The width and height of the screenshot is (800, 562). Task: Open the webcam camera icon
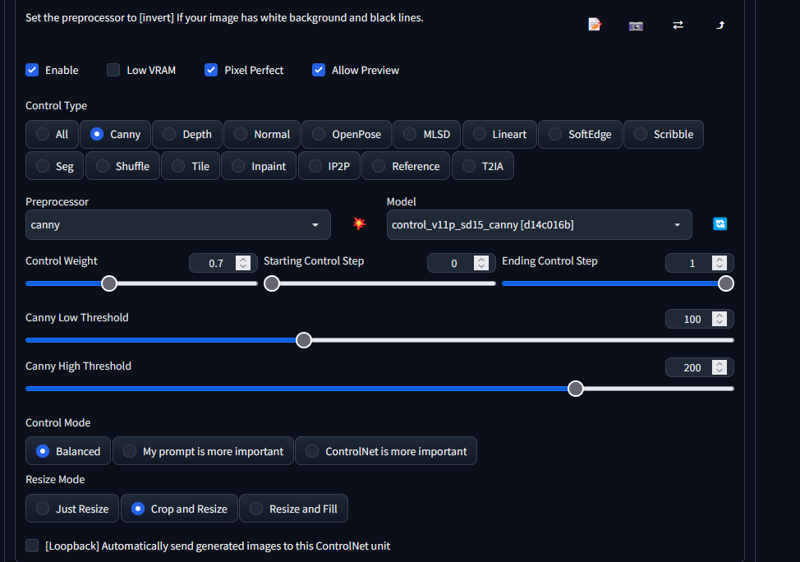636,25
